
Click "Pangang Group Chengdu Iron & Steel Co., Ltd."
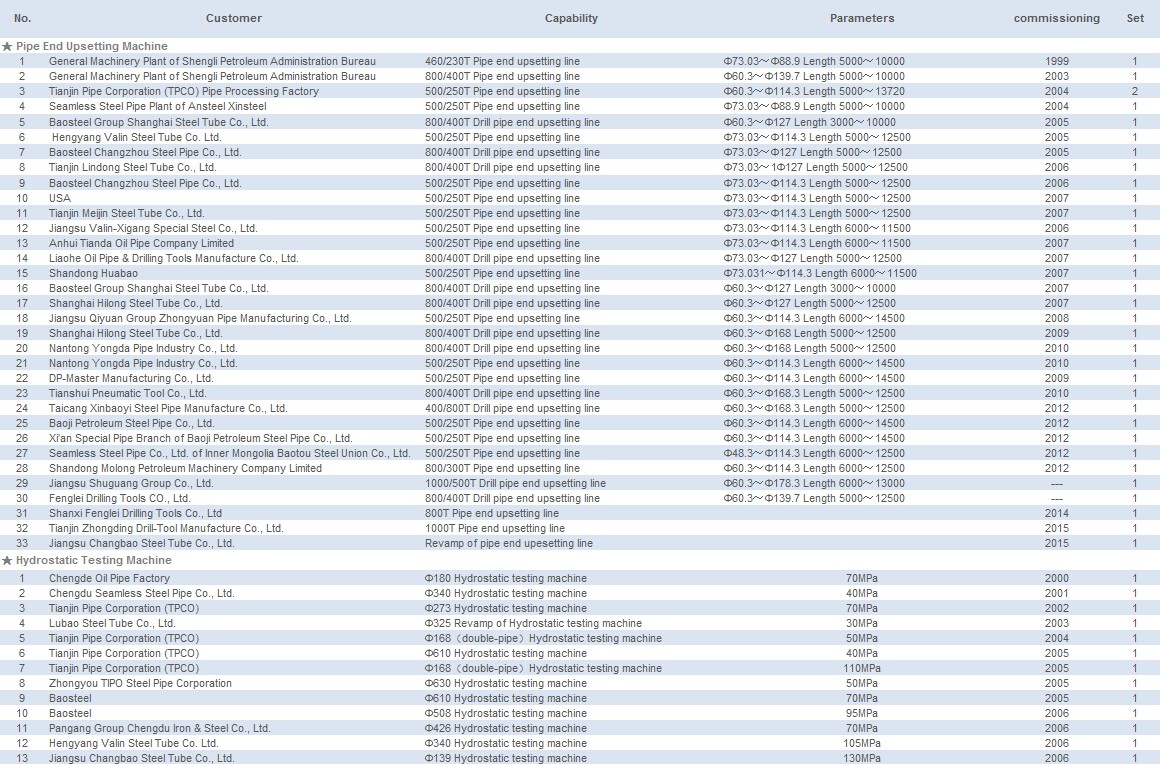click(x=160, y=728)
